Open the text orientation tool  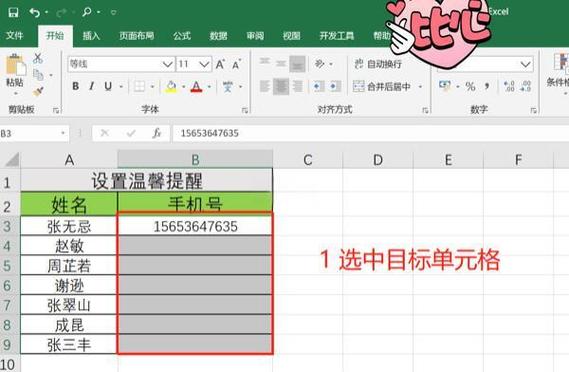(x=320, y=64)
